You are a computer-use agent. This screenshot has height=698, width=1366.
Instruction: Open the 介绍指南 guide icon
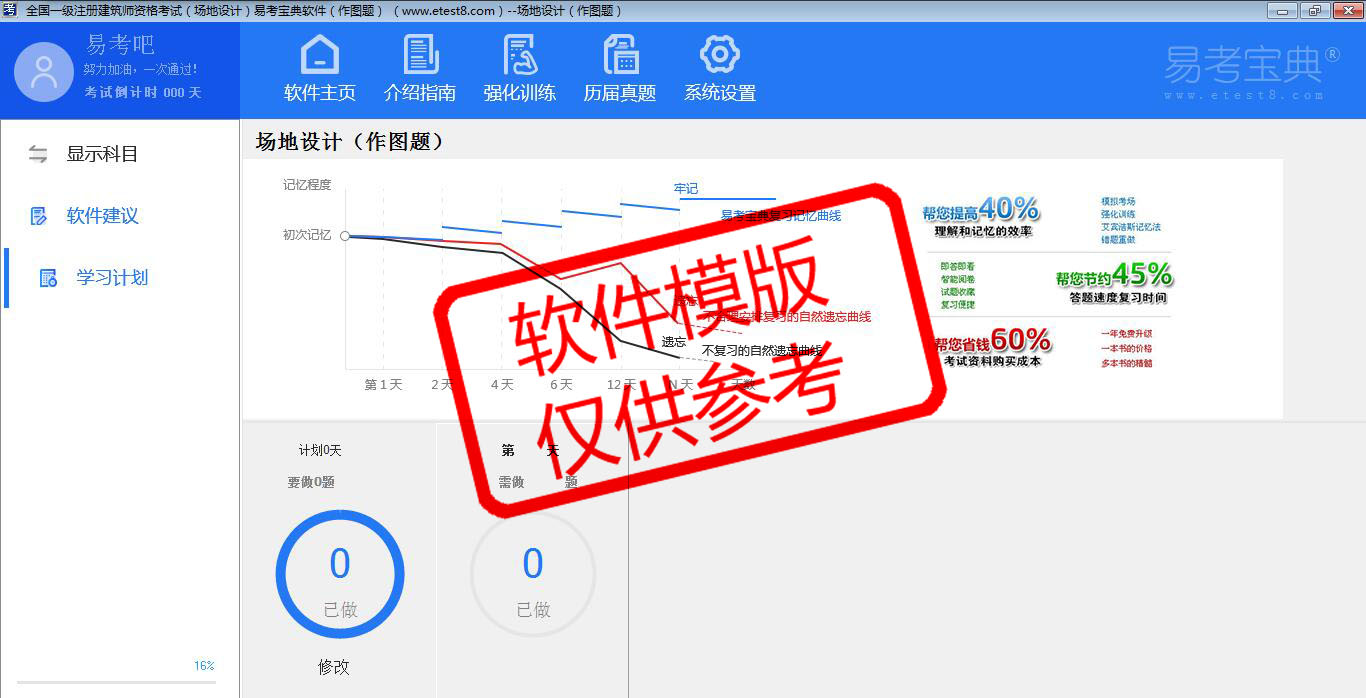point(421,54)
